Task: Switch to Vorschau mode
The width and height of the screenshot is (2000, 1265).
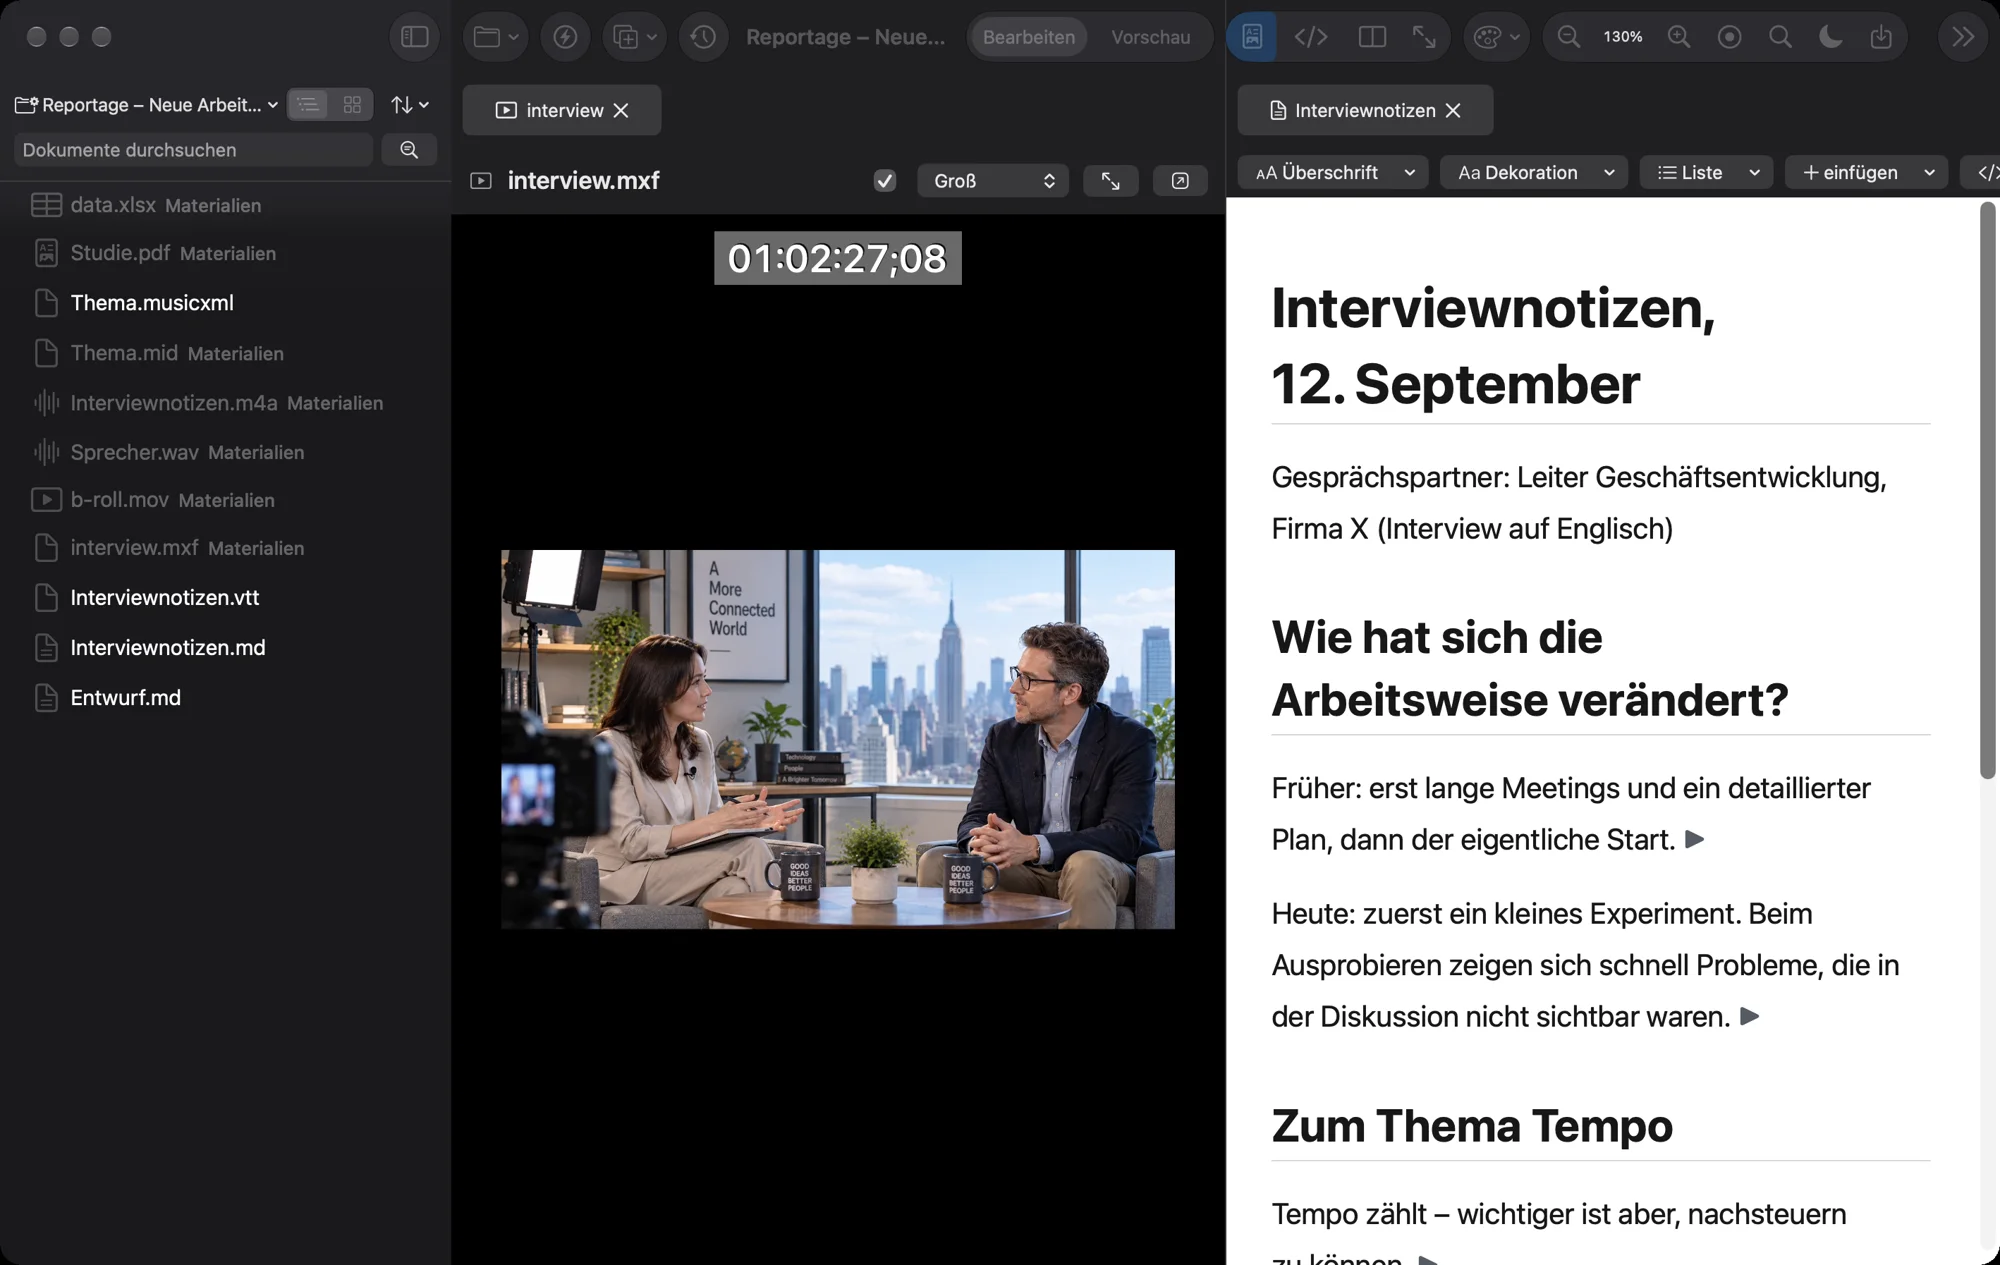Action: [x=1150, y=37]
